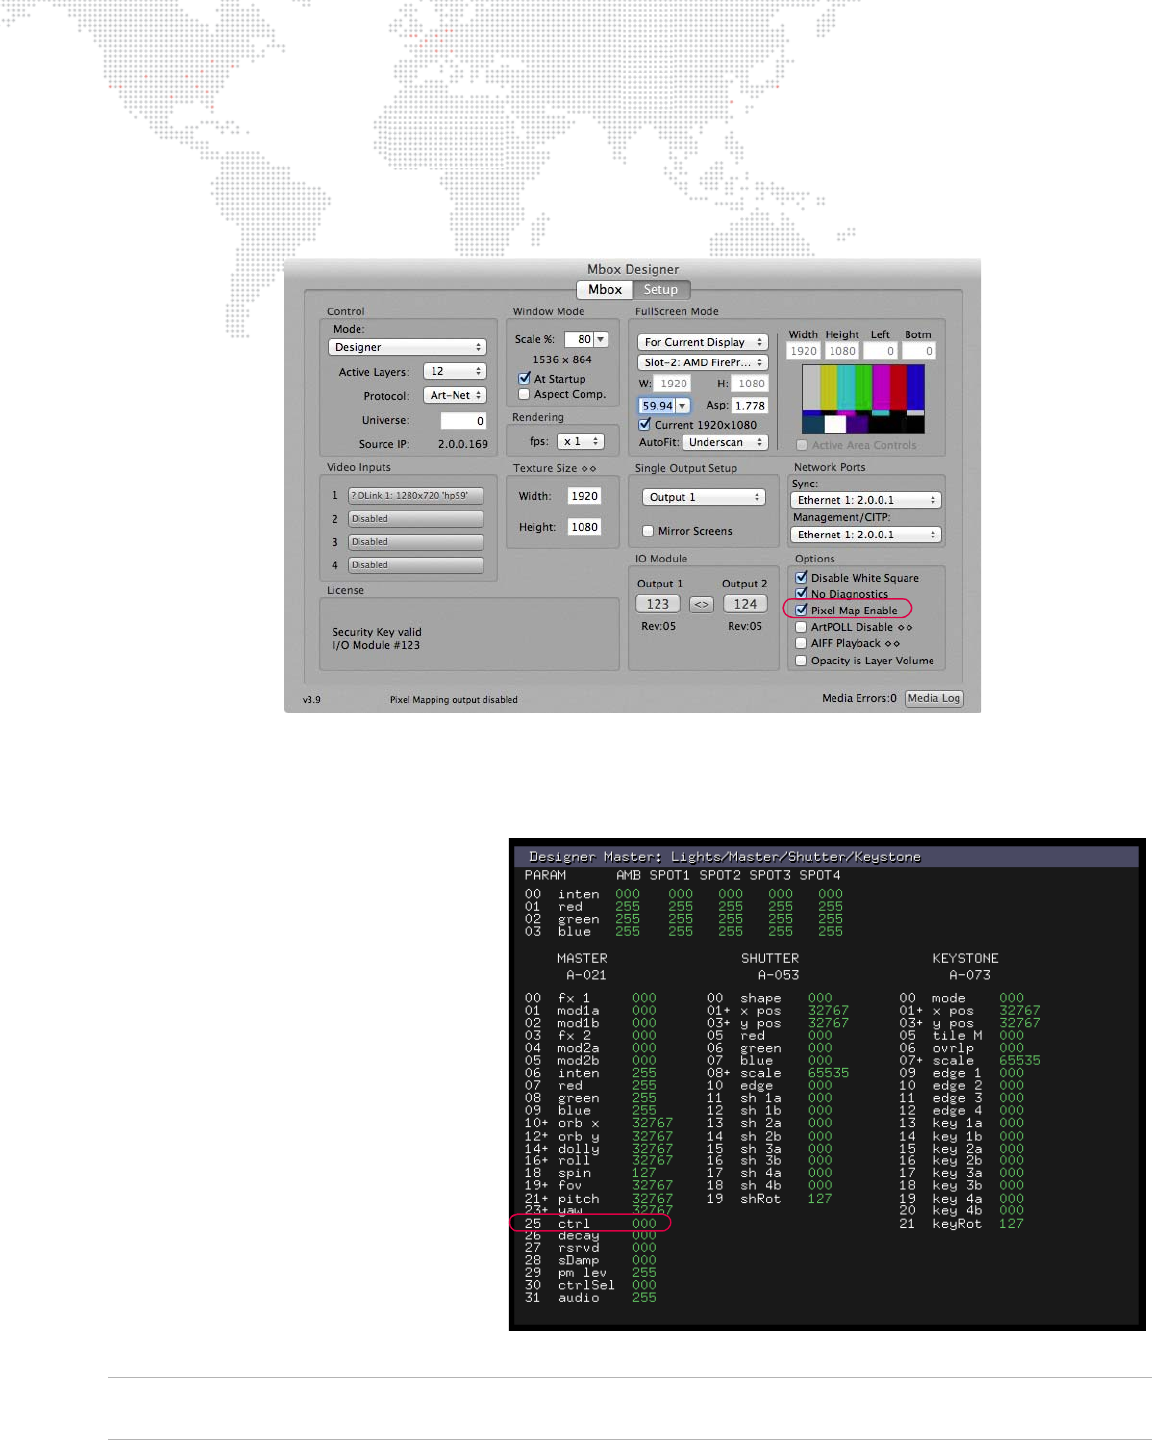Uncheck Disable White Square option
This screenshot has height=1441, width=1152.
(x=801, y=578)
